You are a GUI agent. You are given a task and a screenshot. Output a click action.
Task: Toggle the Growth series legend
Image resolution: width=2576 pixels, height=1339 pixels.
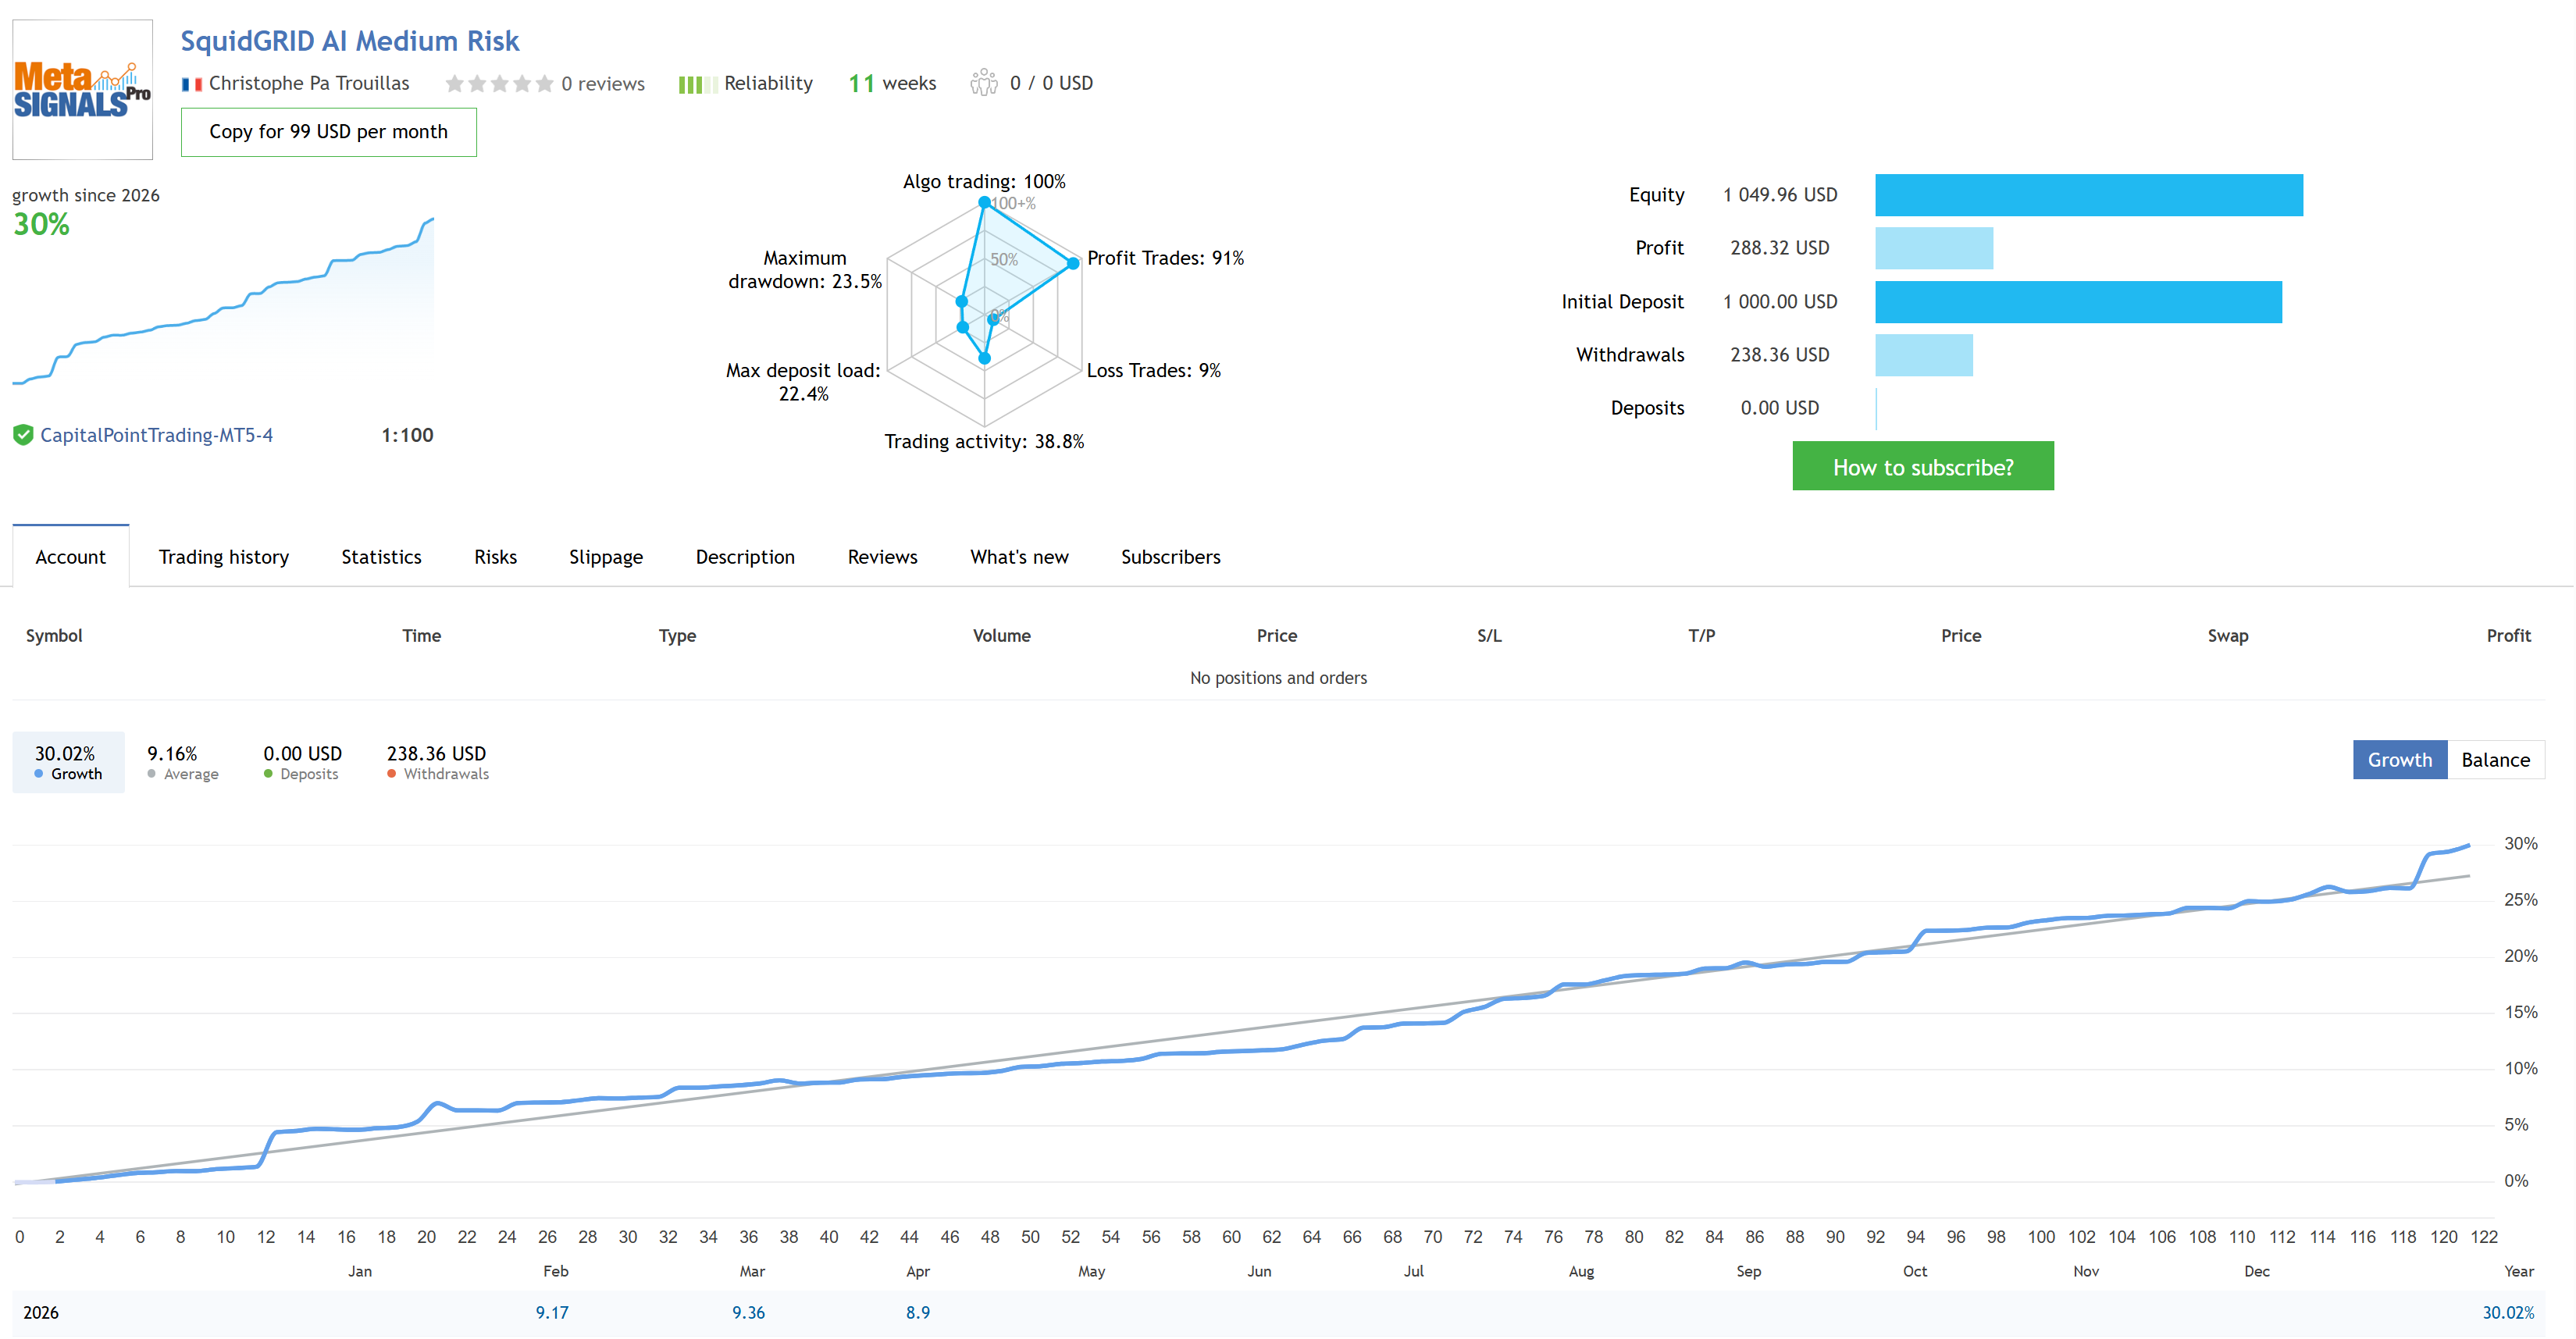coord(68,763)
